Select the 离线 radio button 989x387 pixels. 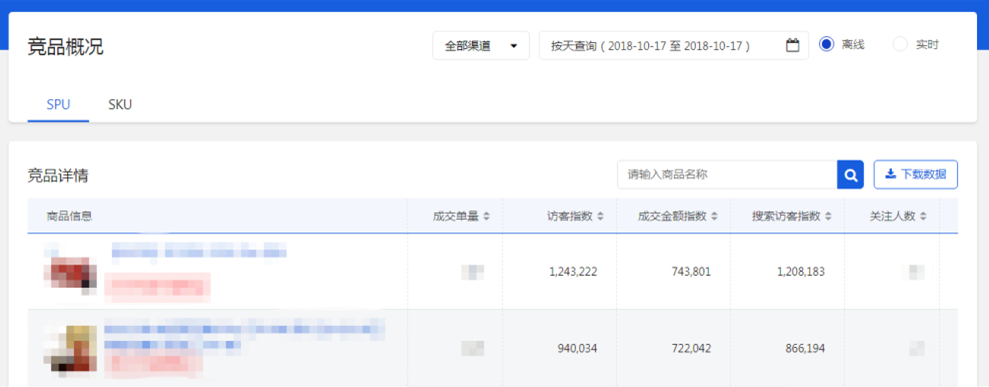(x=826, y=45)
